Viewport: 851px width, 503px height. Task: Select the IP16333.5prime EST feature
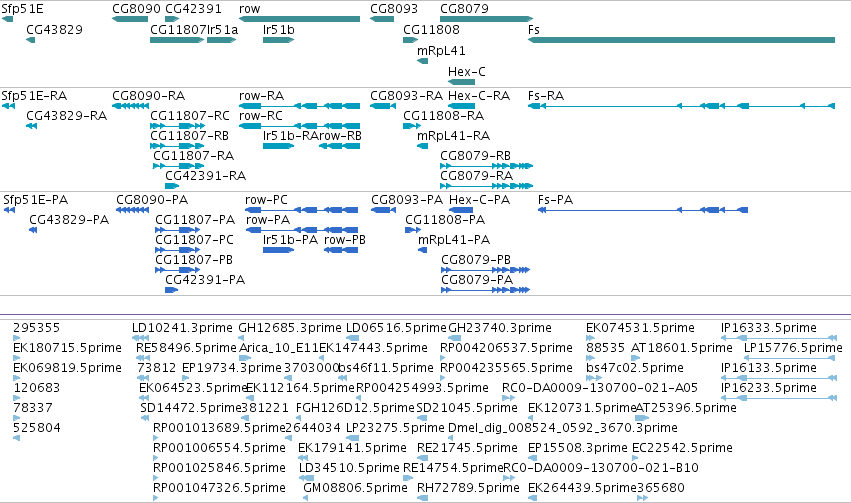click(x=778, y=338)
